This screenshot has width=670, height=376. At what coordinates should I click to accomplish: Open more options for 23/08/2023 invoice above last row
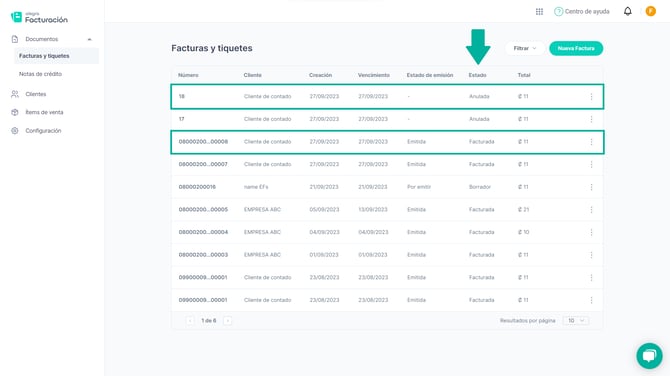pyautogui.click(x=591, y=278)
